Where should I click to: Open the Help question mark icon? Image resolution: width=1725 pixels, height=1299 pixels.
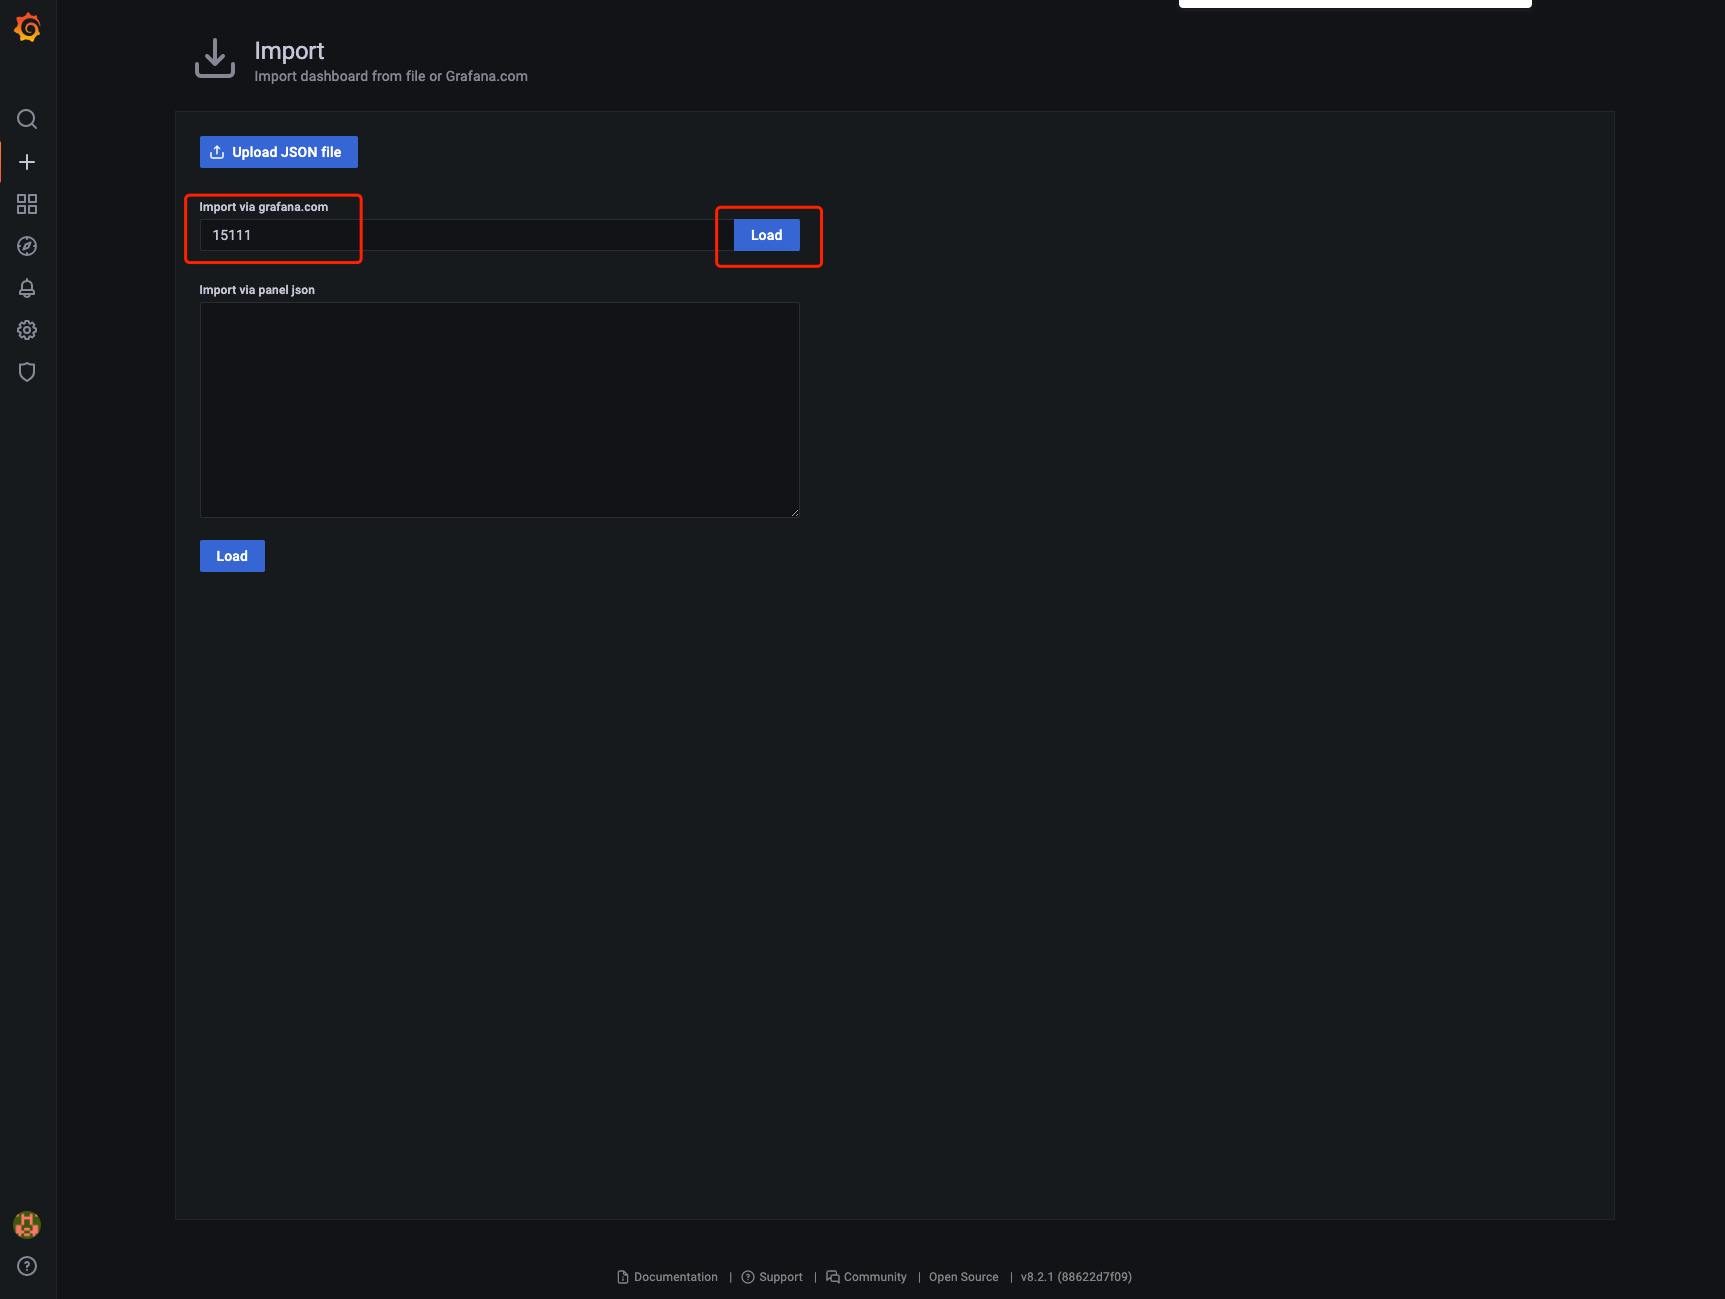[27, 1266]
